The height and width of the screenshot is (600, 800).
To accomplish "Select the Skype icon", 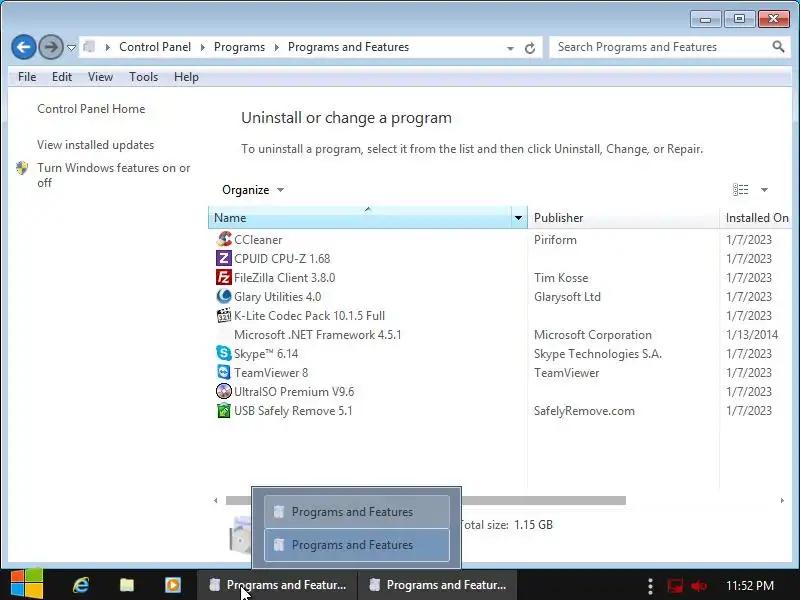I will pos(223,353).
